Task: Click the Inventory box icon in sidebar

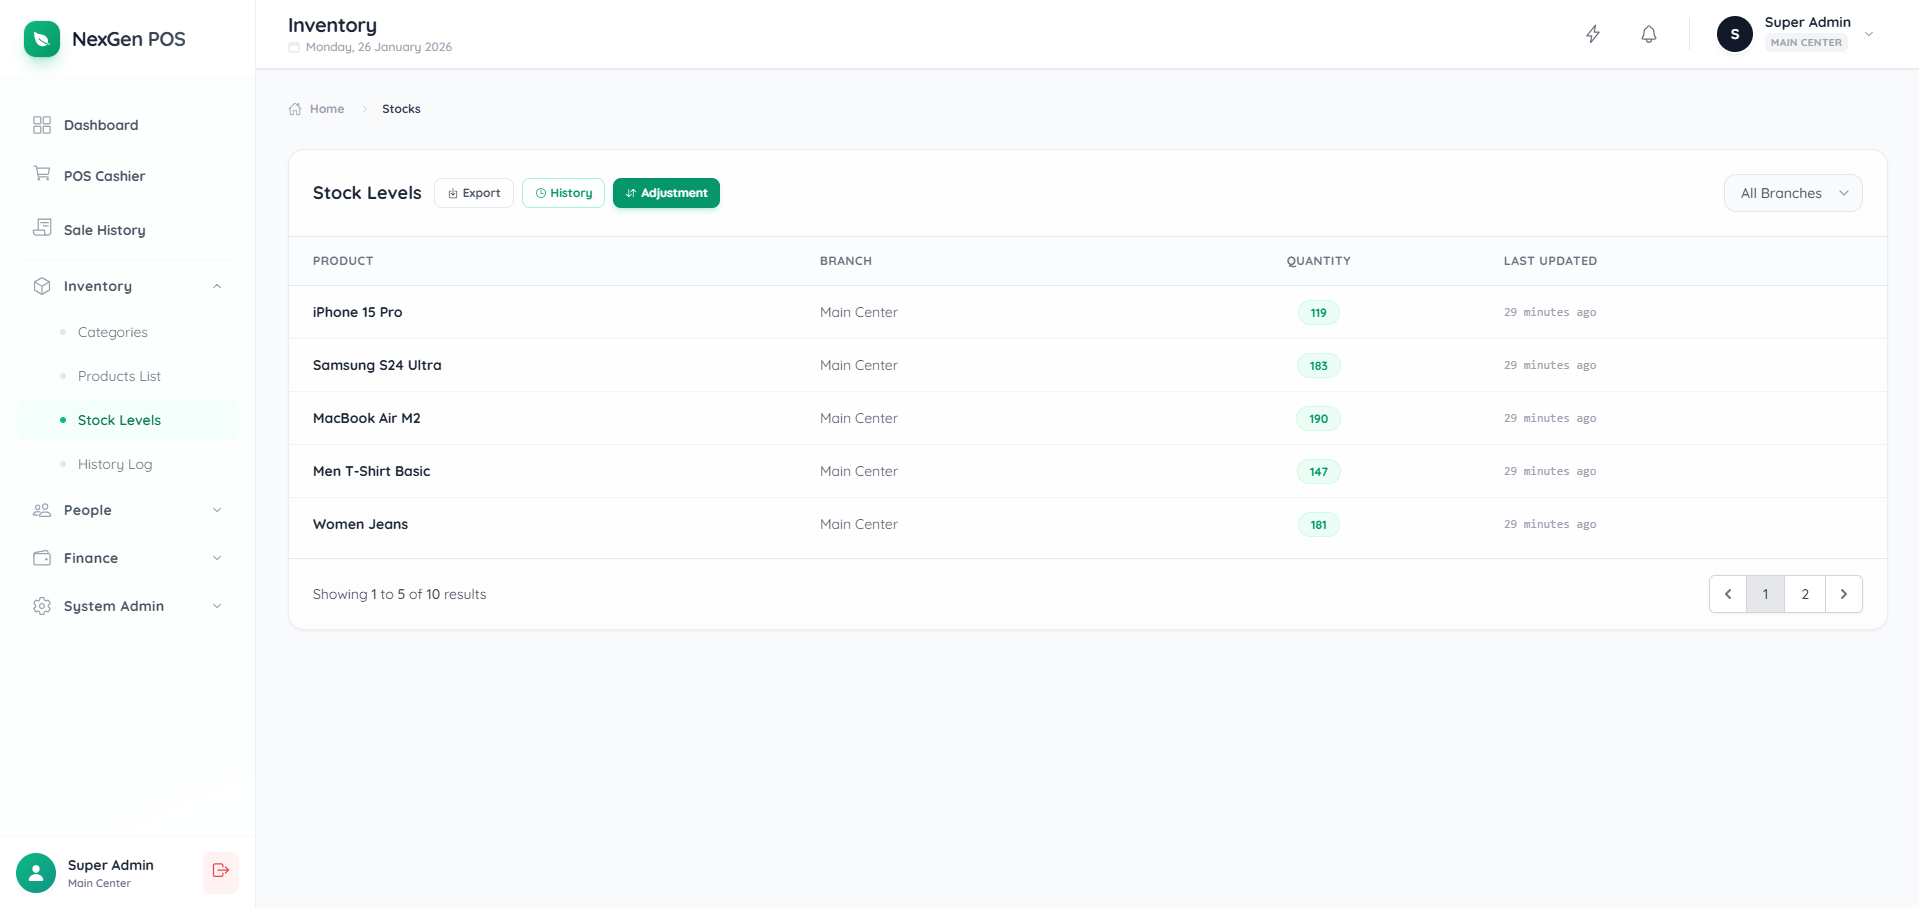Action: (x=41, y=286)
